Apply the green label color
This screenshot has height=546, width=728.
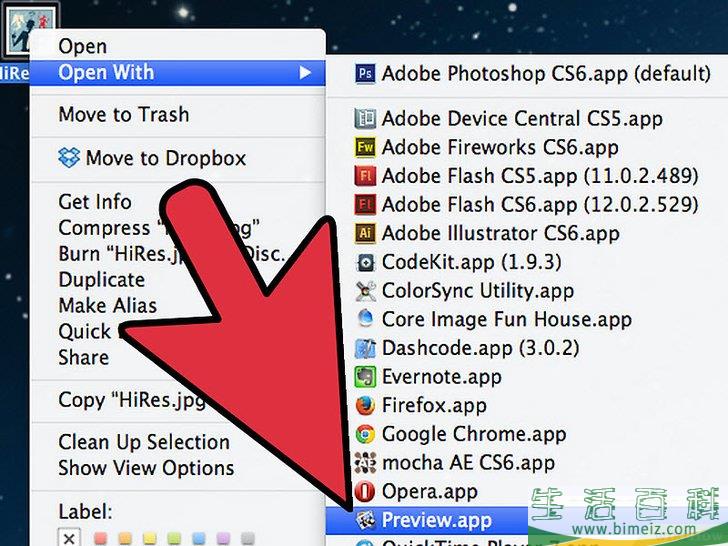coord(174,539)
